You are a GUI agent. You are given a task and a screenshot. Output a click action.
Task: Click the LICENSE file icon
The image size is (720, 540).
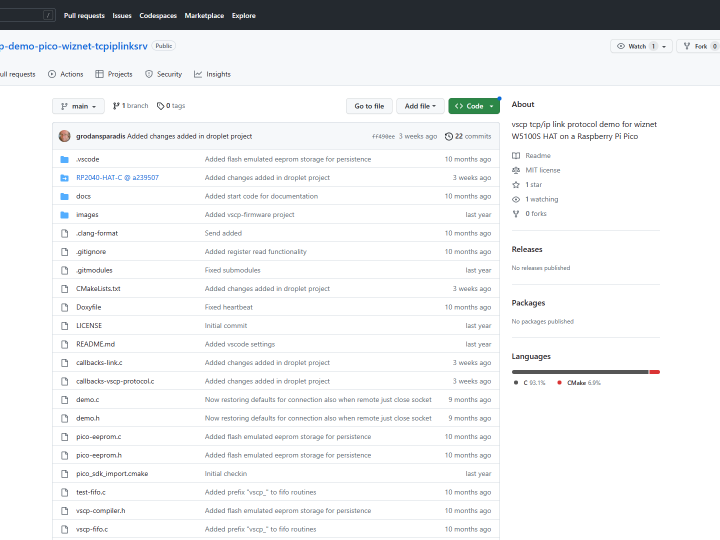click(x=64, y=326)
